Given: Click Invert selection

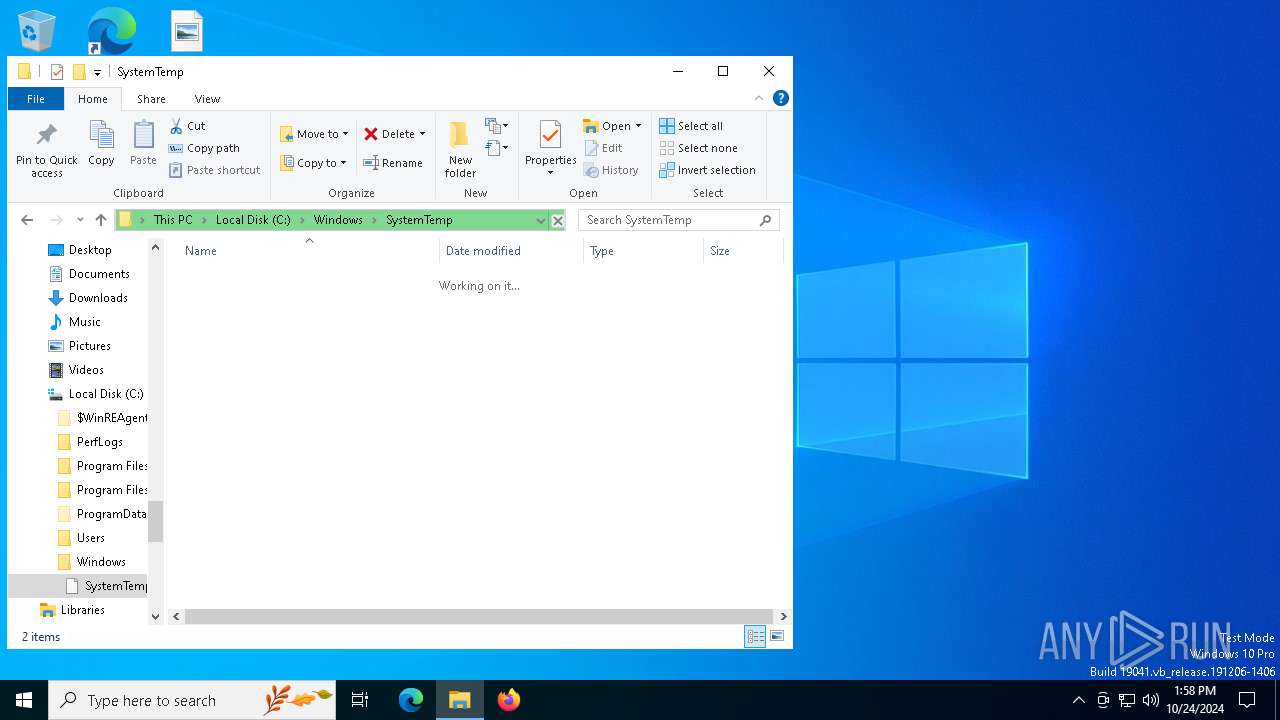Looking at the screenshot, I should click(x=707, y=170).
